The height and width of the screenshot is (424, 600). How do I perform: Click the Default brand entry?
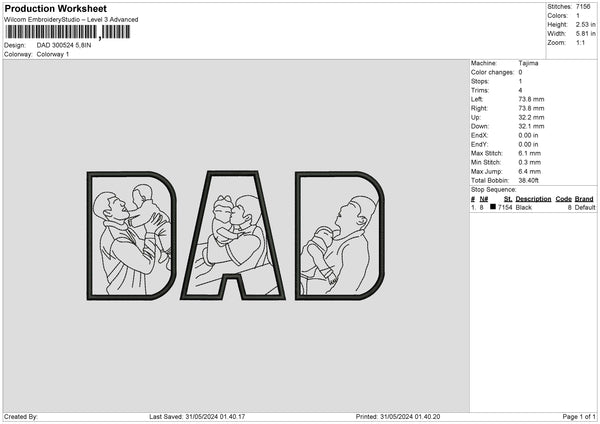tap(585, 207)
